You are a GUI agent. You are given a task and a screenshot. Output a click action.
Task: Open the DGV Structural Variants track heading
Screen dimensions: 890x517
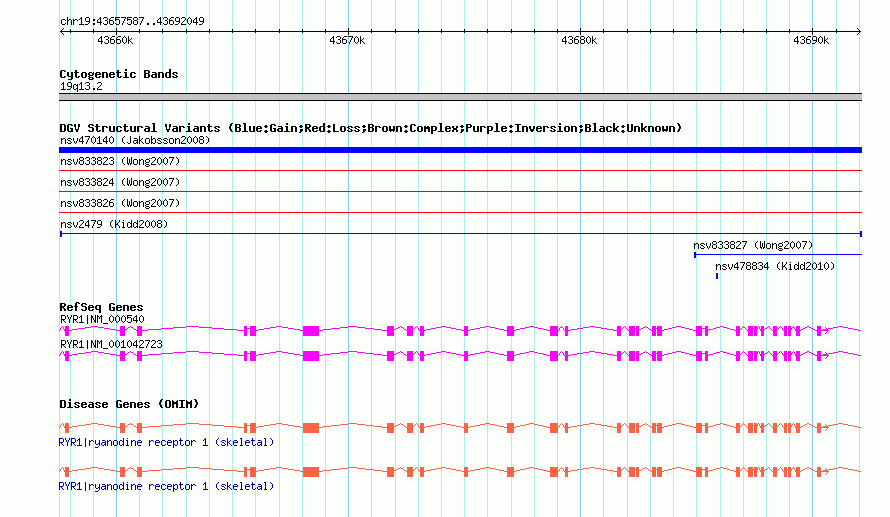371,128
